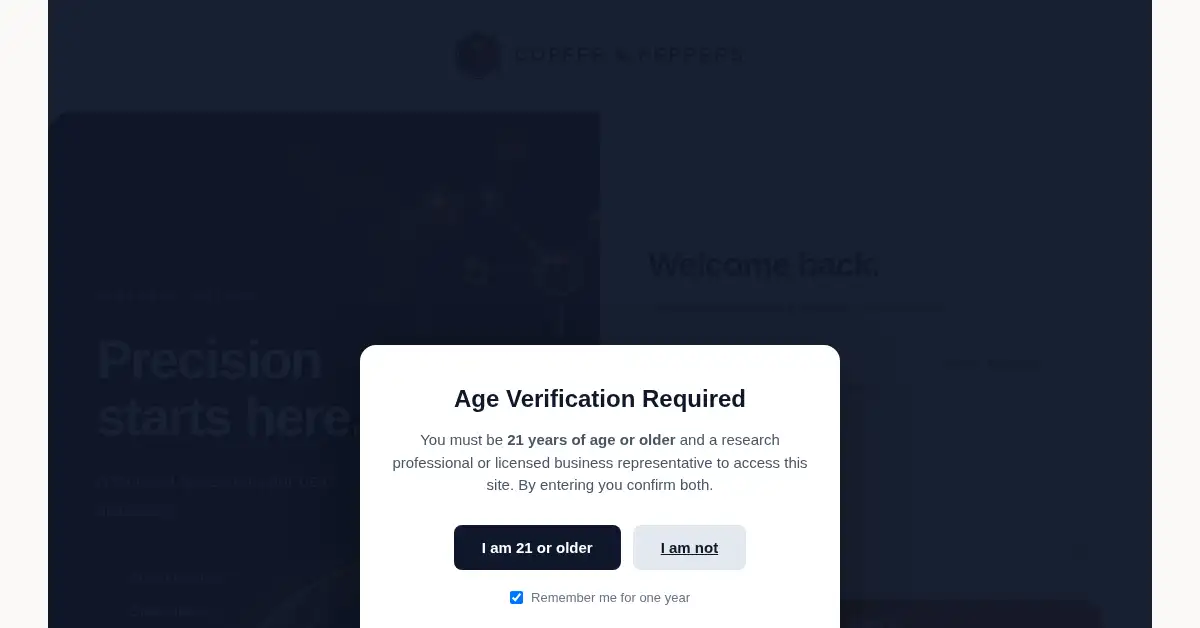The height and width of the screenshot is (628, 1200).
Task: Click the blurred first list item in hero panel
Action: pos(177,578)
